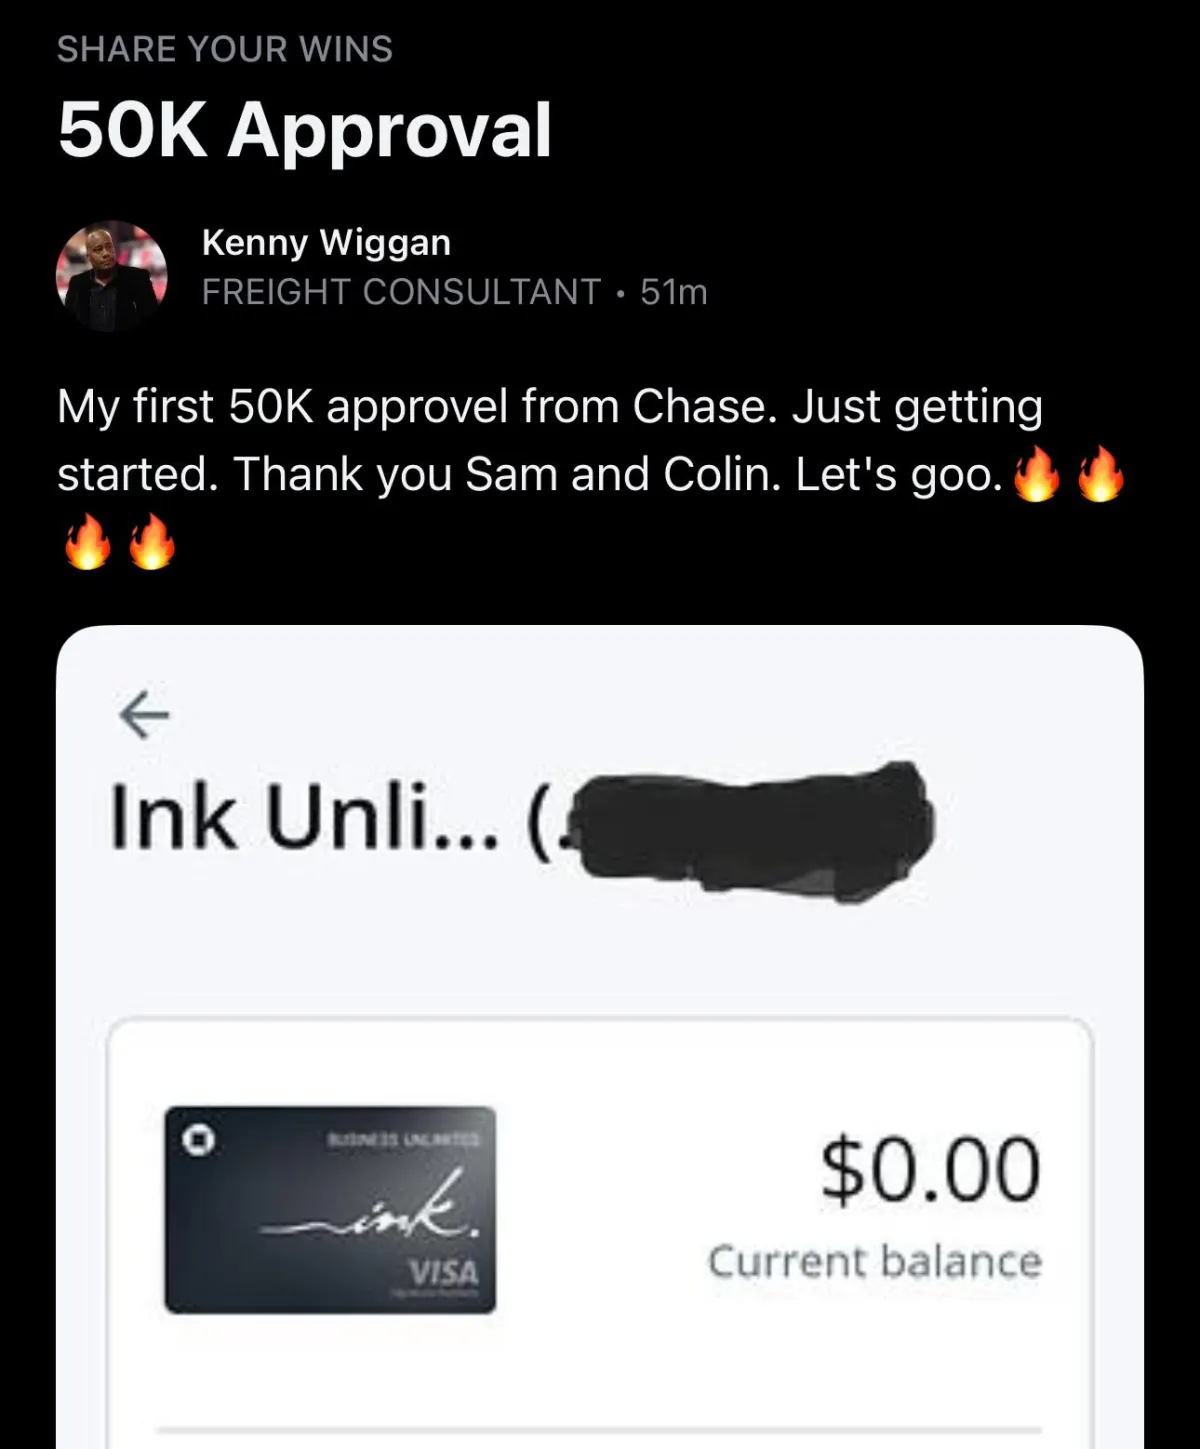Click the Chase logo on the card
The image size is (1200, 1449).
coord(196,1139)
